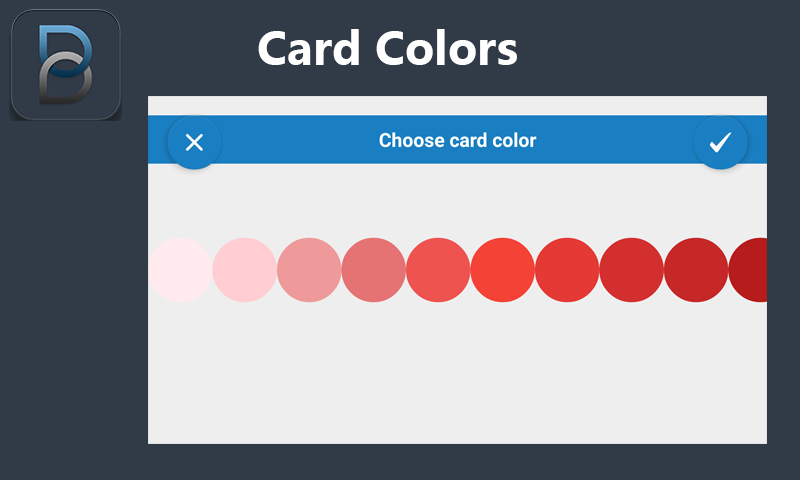Pick the palest pink, nearly white swatch

180,270
